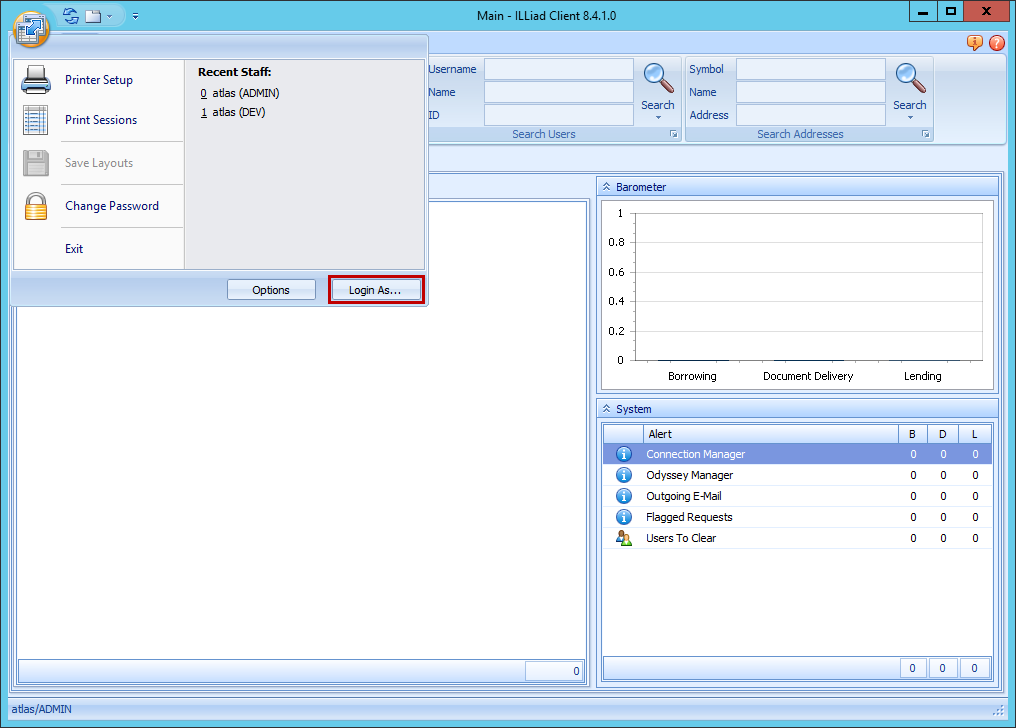Collapse the Barometer panel
Screen dimensions: 1016x728
pyautogui.click(x=609, y=186)
